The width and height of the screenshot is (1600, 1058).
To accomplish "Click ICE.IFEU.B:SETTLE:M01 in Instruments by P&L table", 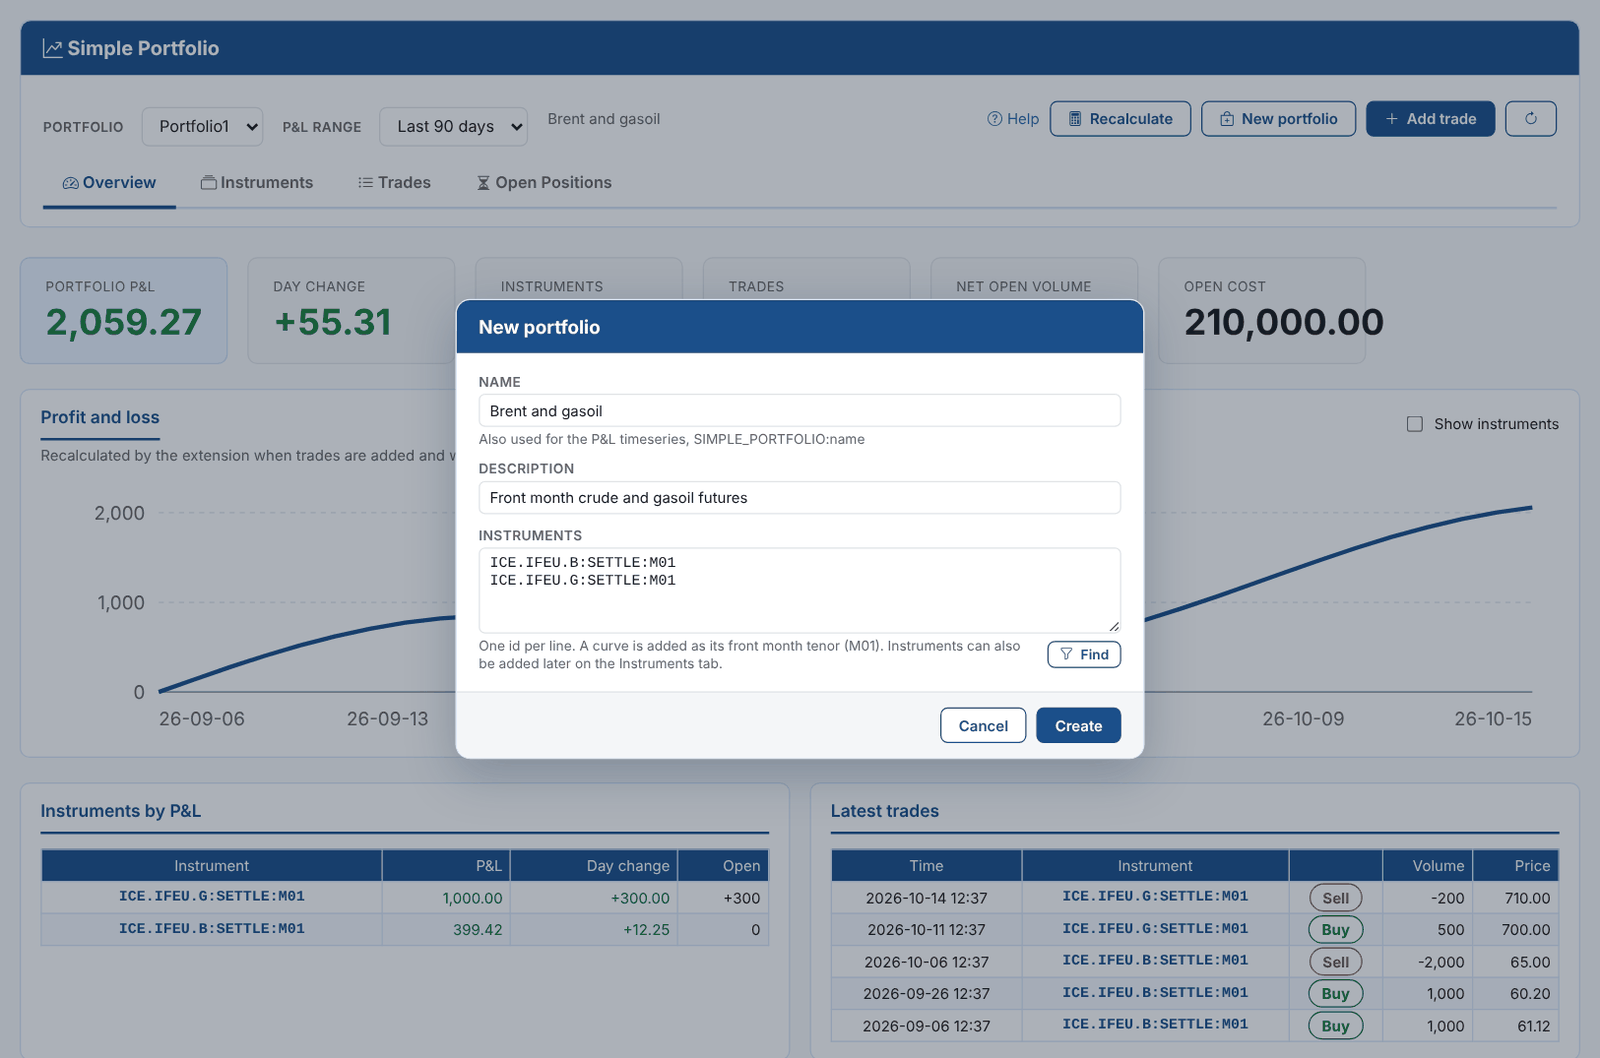I will (212, 929).
